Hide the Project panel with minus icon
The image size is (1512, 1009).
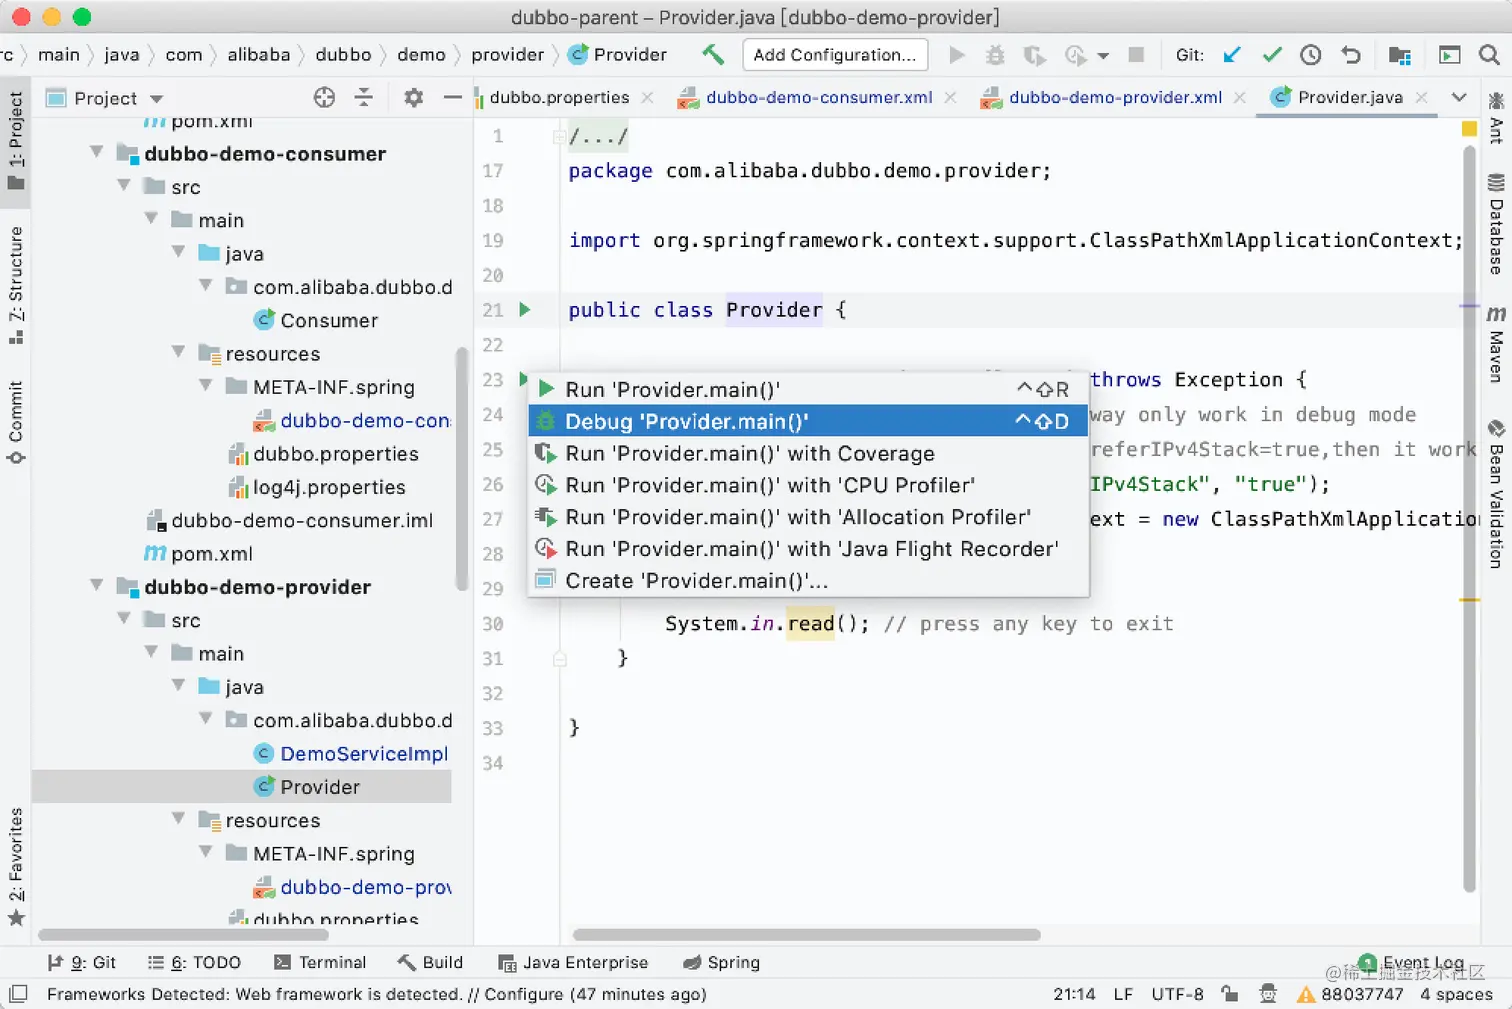(x=452, y=97)
